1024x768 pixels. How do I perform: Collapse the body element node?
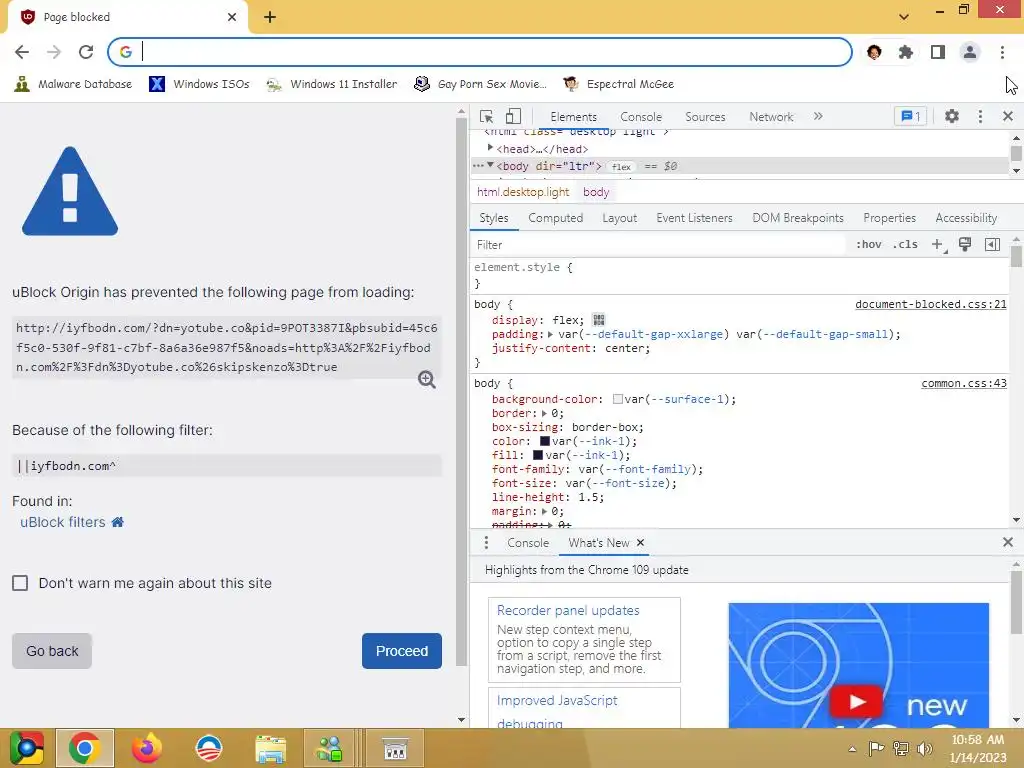pos(490,165)
